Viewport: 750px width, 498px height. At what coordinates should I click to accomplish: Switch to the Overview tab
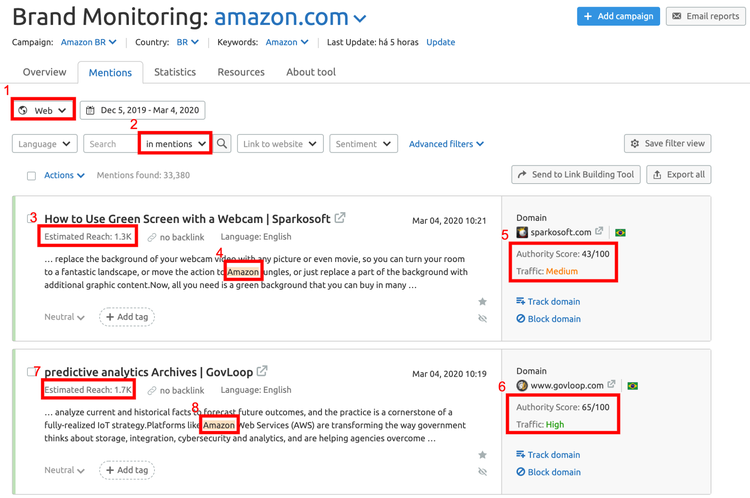44,72
